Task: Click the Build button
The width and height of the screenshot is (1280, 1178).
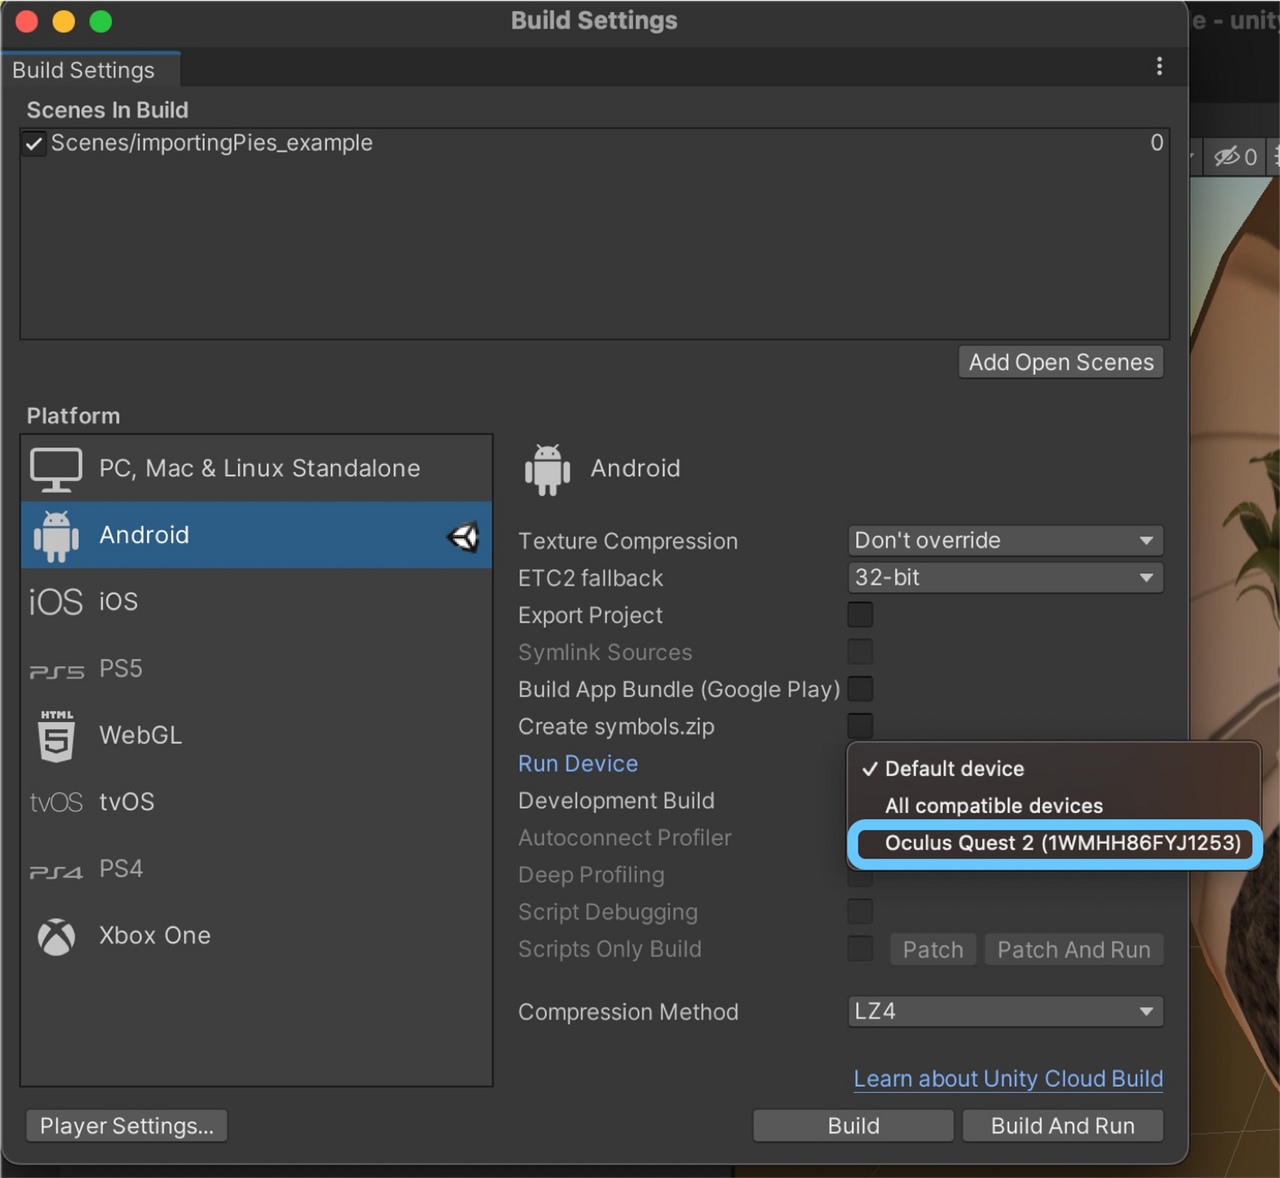Action: coord(853,1126)
